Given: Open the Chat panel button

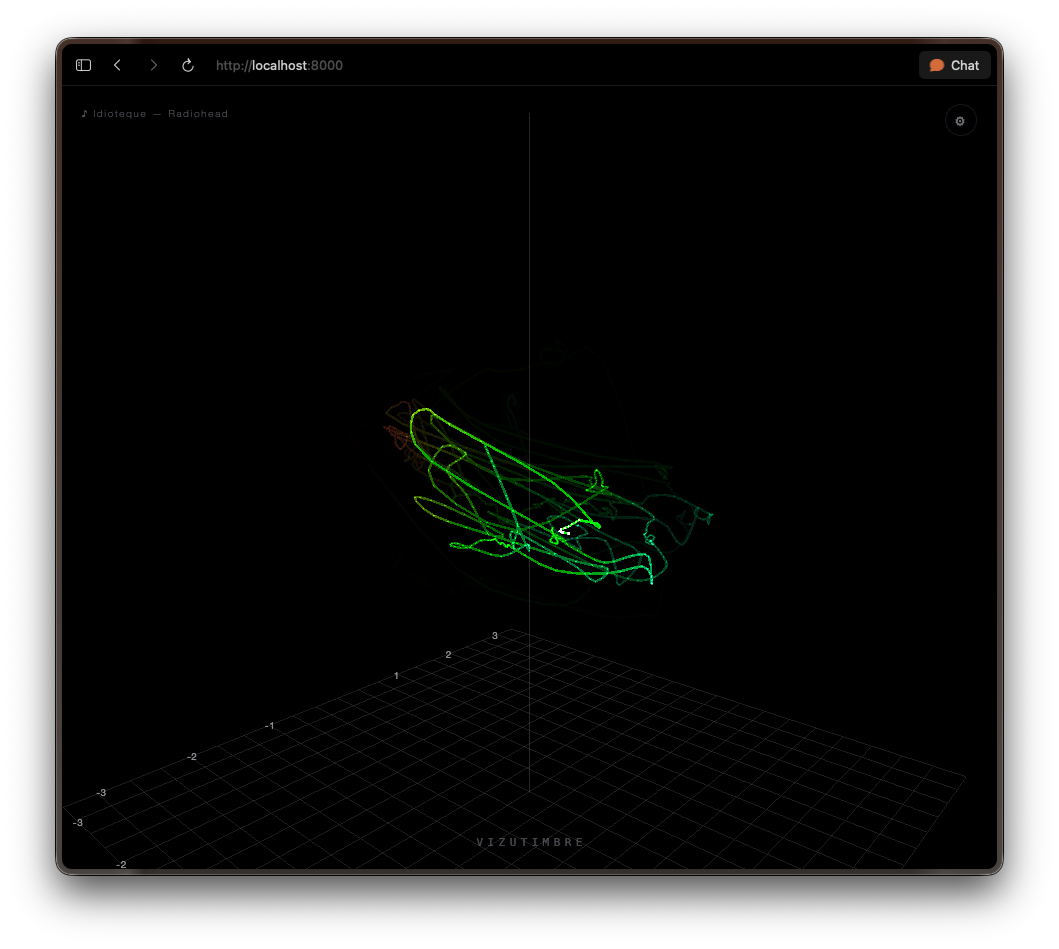Looking at the screenshot, I should (954, 66).
